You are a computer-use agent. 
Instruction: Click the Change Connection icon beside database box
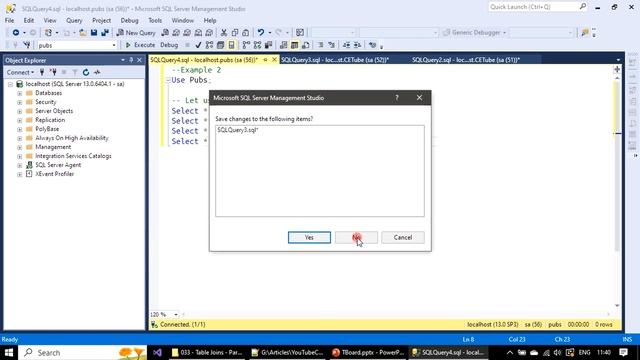27,45
